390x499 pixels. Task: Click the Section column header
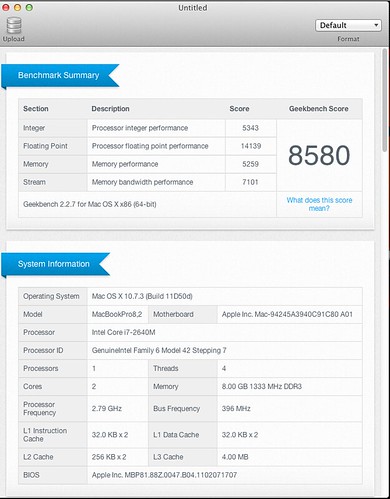pos(36,109)
